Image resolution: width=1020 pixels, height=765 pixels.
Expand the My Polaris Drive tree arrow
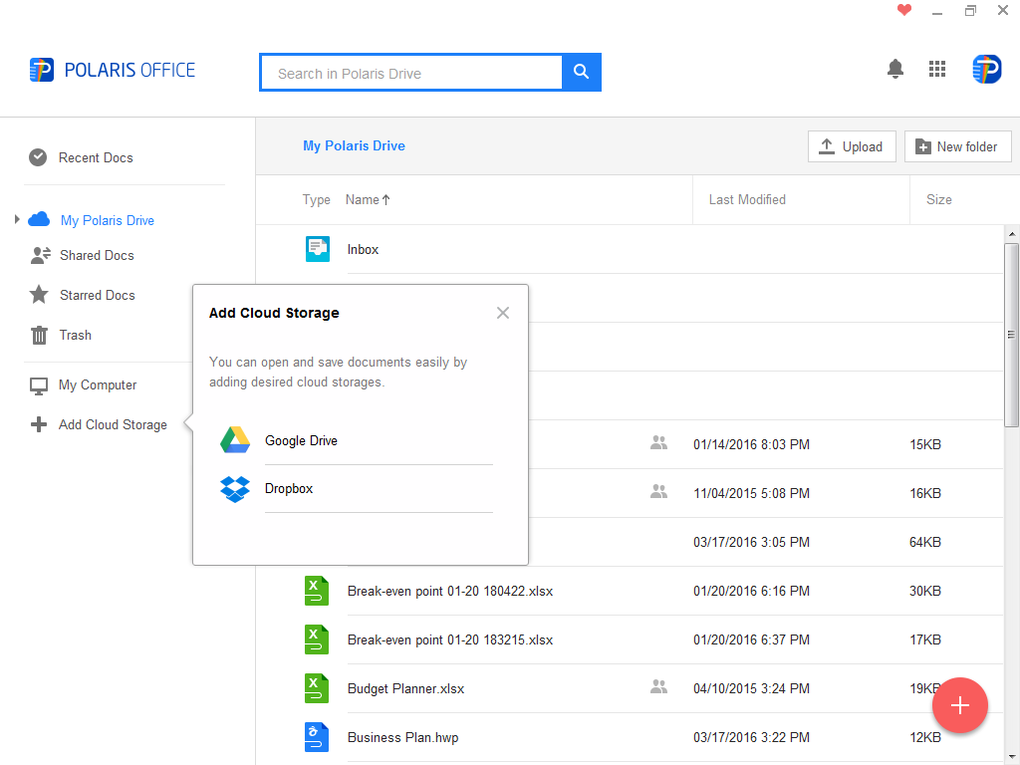pyautogui.click(x=17, y=219)
